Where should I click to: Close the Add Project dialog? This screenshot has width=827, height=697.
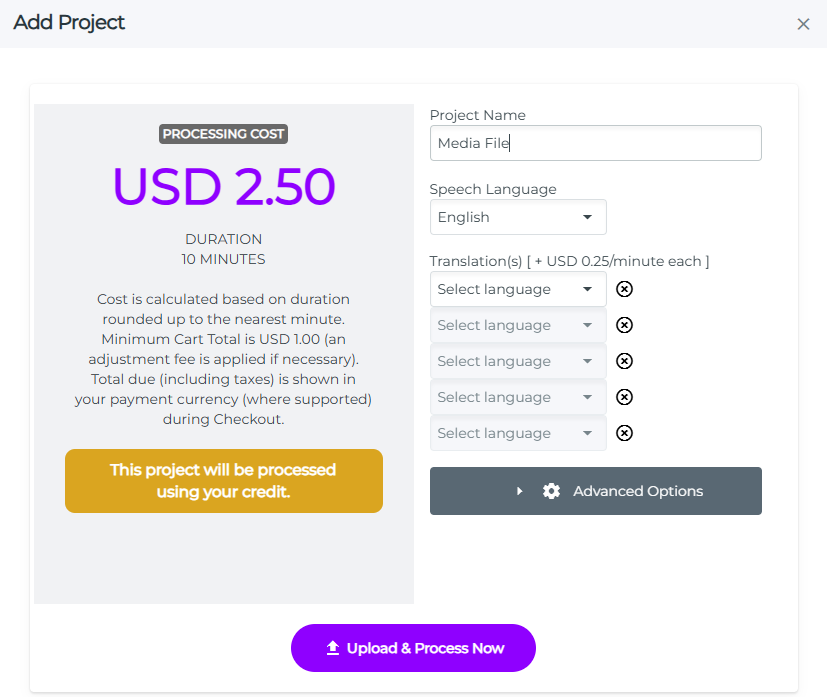[803, 24]
